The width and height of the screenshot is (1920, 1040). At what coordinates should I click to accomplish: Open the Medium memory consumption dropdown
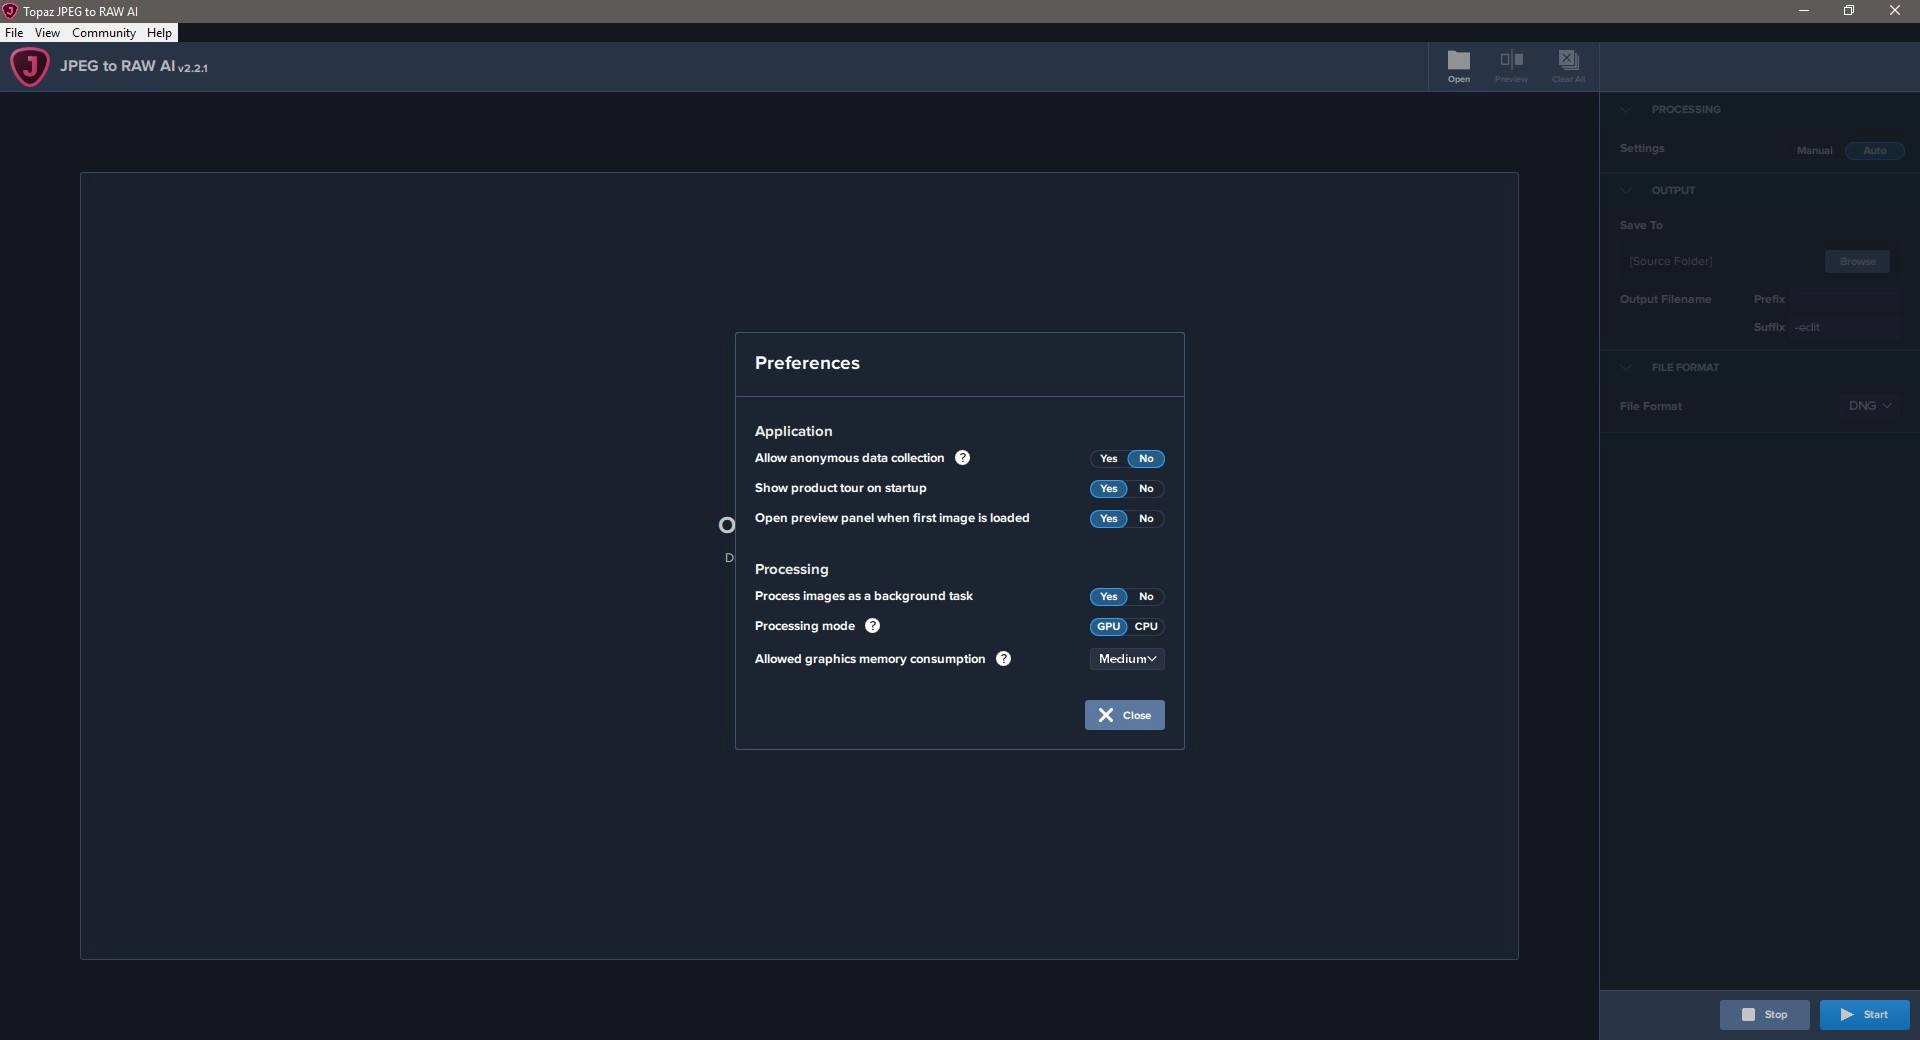pyautogui.click(x=1127, y=659)
